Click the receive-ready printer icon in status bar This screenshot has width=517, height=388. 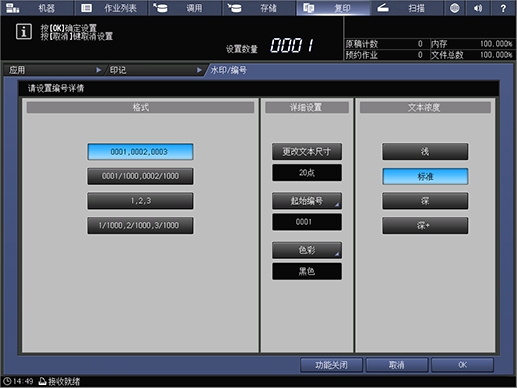42,381
